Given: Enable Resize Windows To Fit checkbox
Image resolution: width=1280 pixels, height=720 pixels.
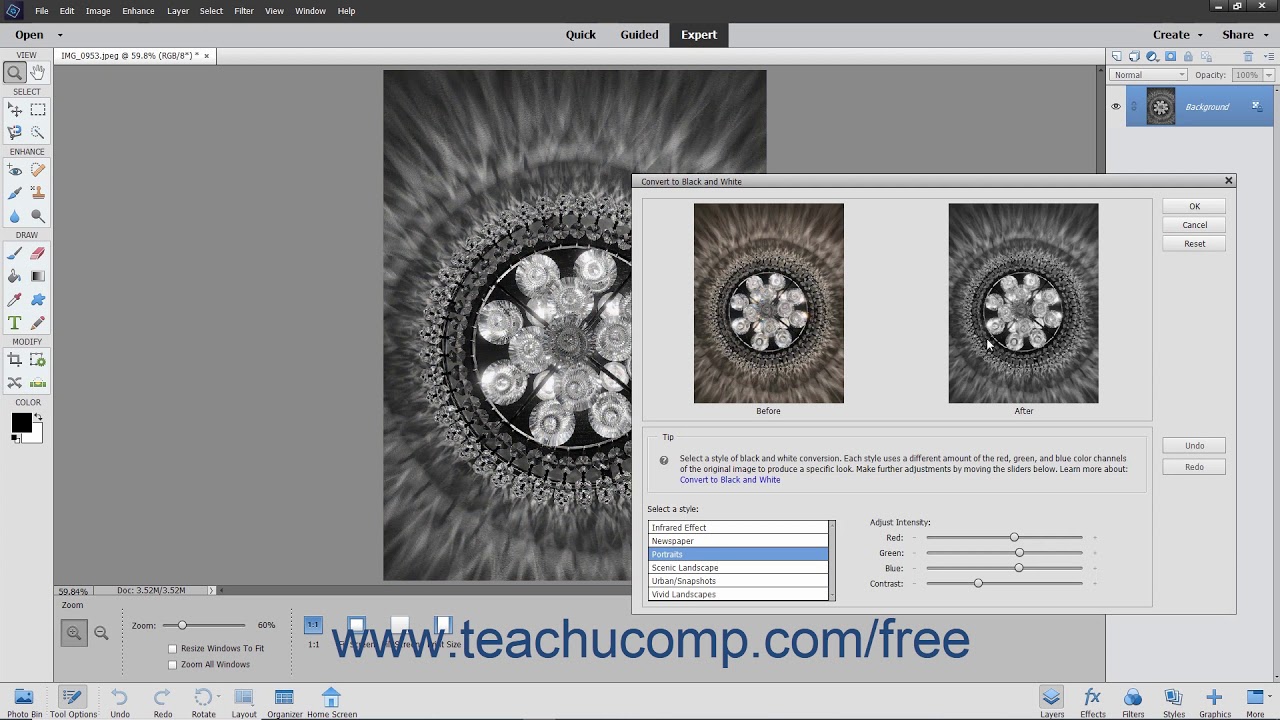Looking at the screenshot, I should point(173,648).
